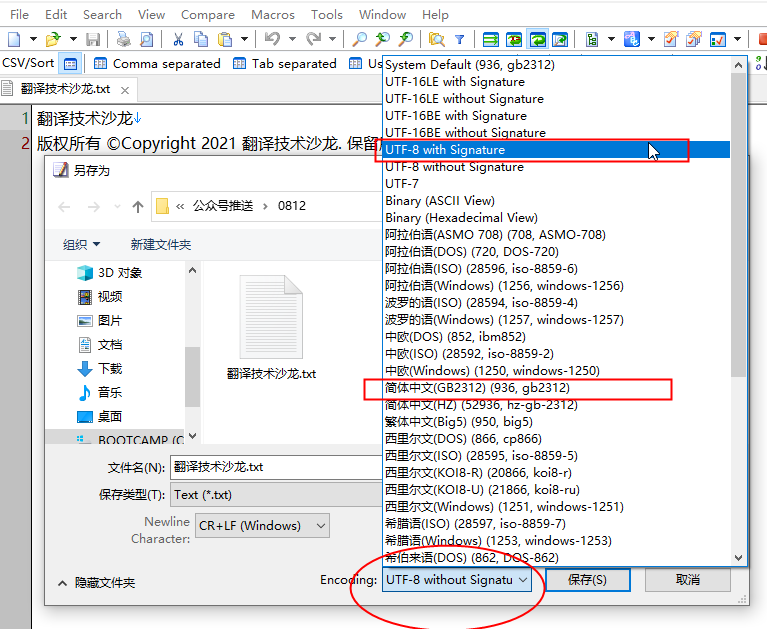Open the Newline Character CR+LF combo box
This screenshot has width=767, height=629.
point(262,526)
